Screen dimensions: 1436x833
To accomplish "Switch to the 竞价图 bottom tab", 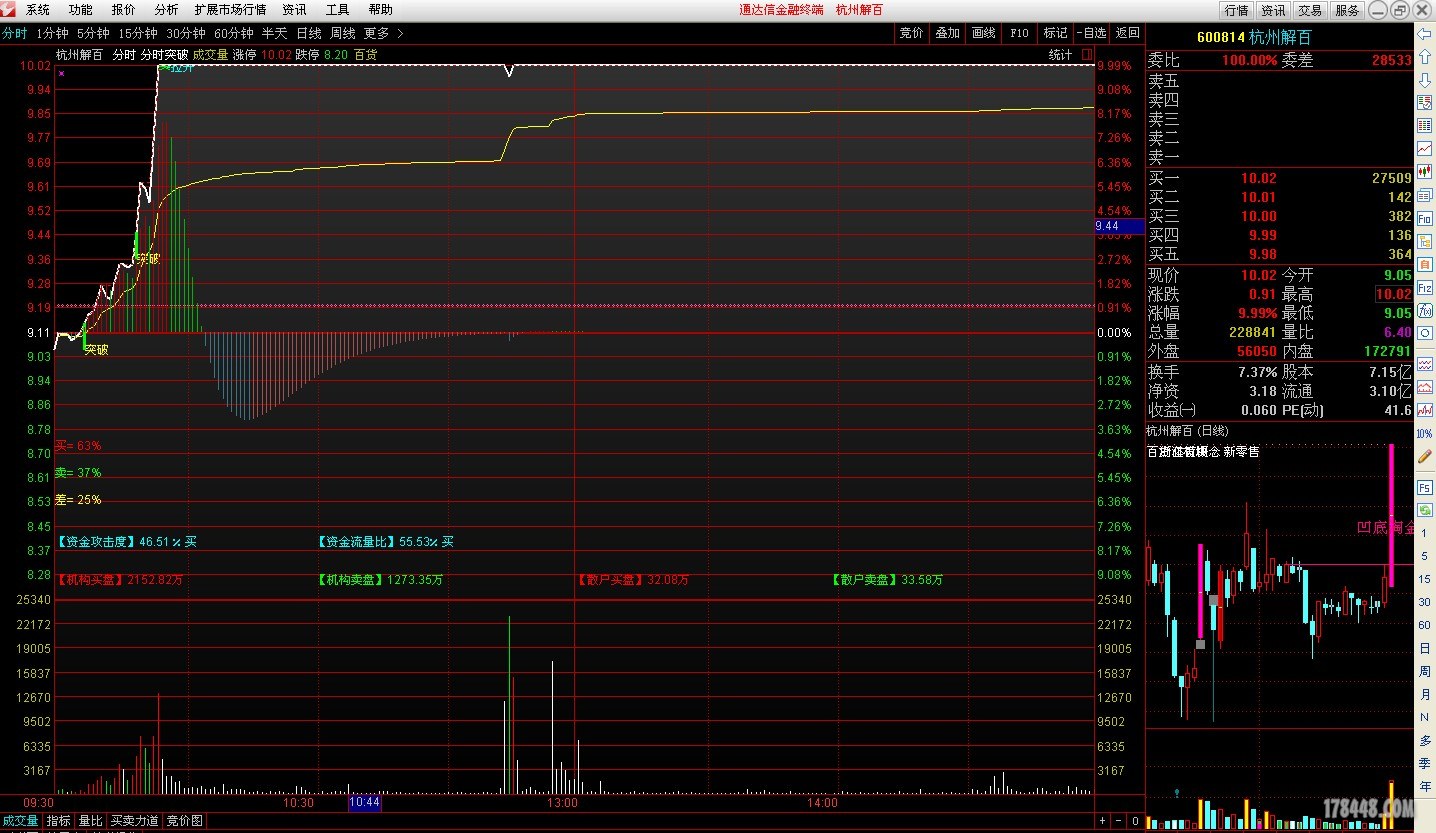I will [x=185, y=821].
